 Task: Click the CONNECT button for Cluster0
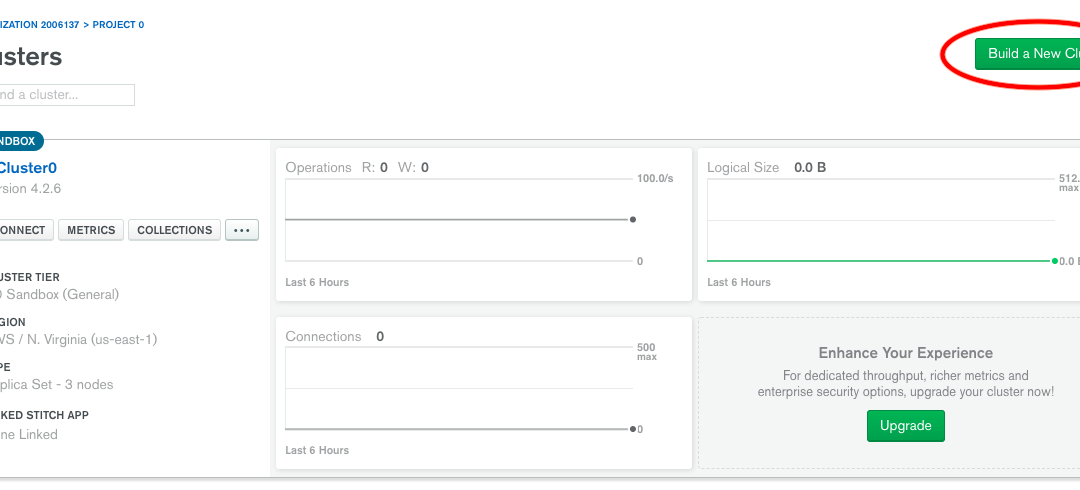pyautogui.click(x=24, y=230)
